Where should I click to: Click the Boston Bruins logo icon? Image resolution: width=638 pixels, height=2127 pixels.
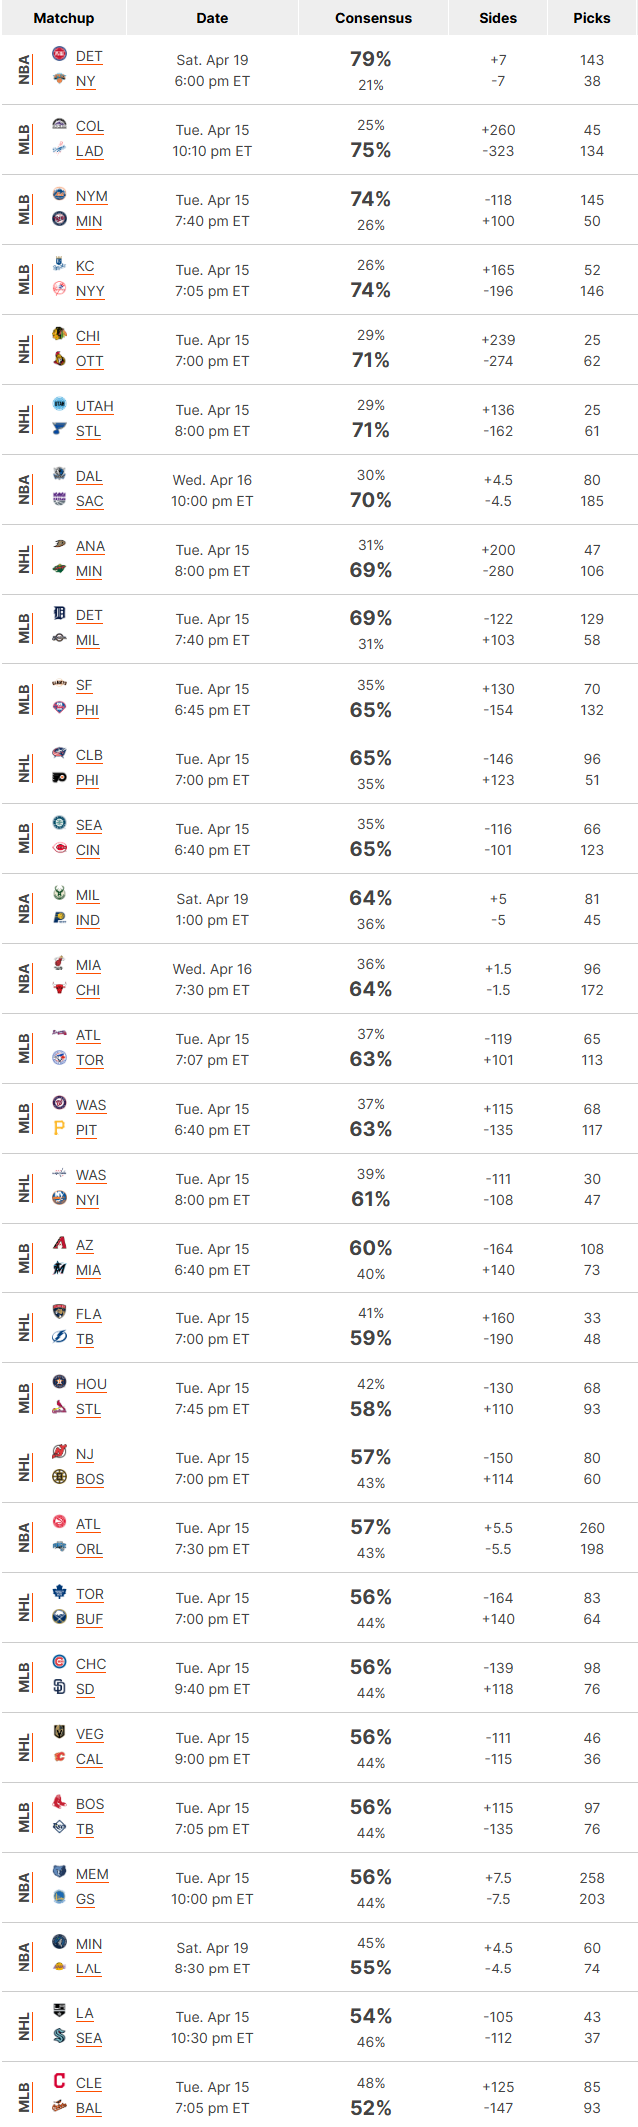point(59,1477)
